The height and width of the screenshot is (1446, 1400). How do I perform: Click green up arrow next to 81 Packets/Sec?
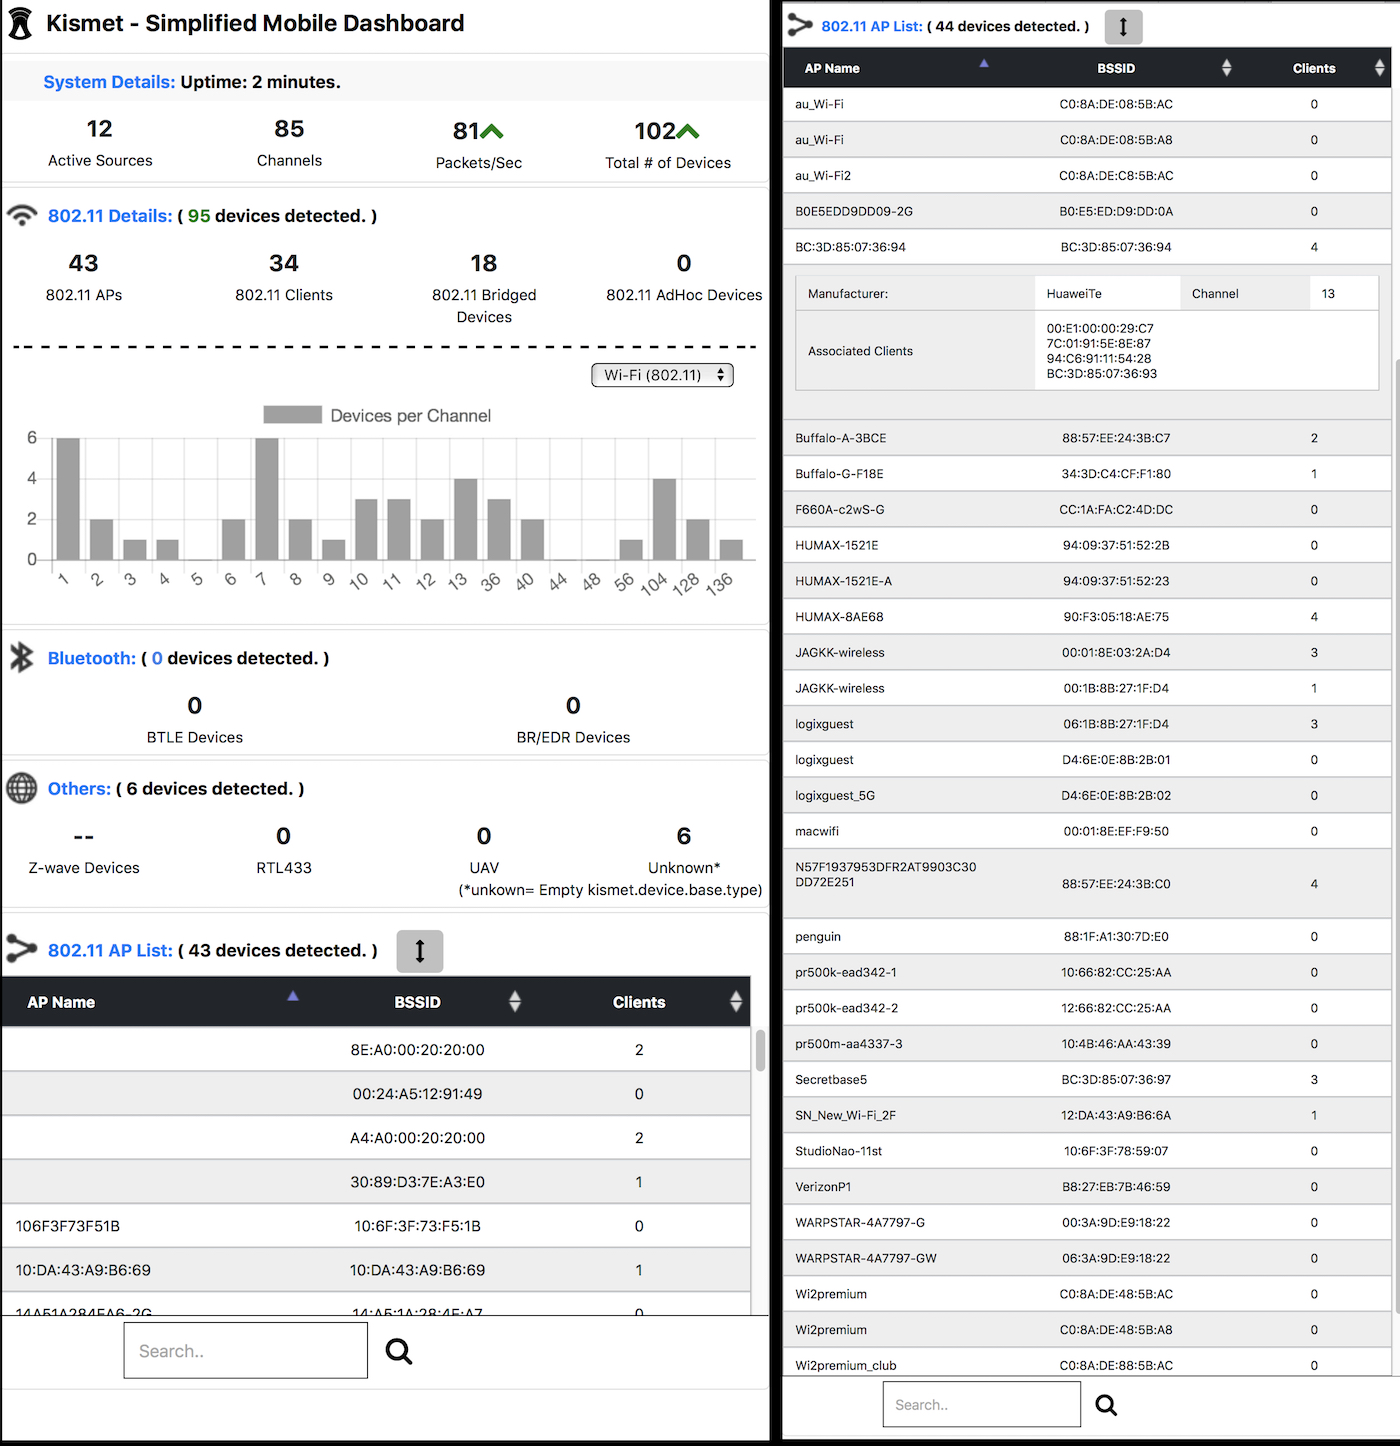492,131
